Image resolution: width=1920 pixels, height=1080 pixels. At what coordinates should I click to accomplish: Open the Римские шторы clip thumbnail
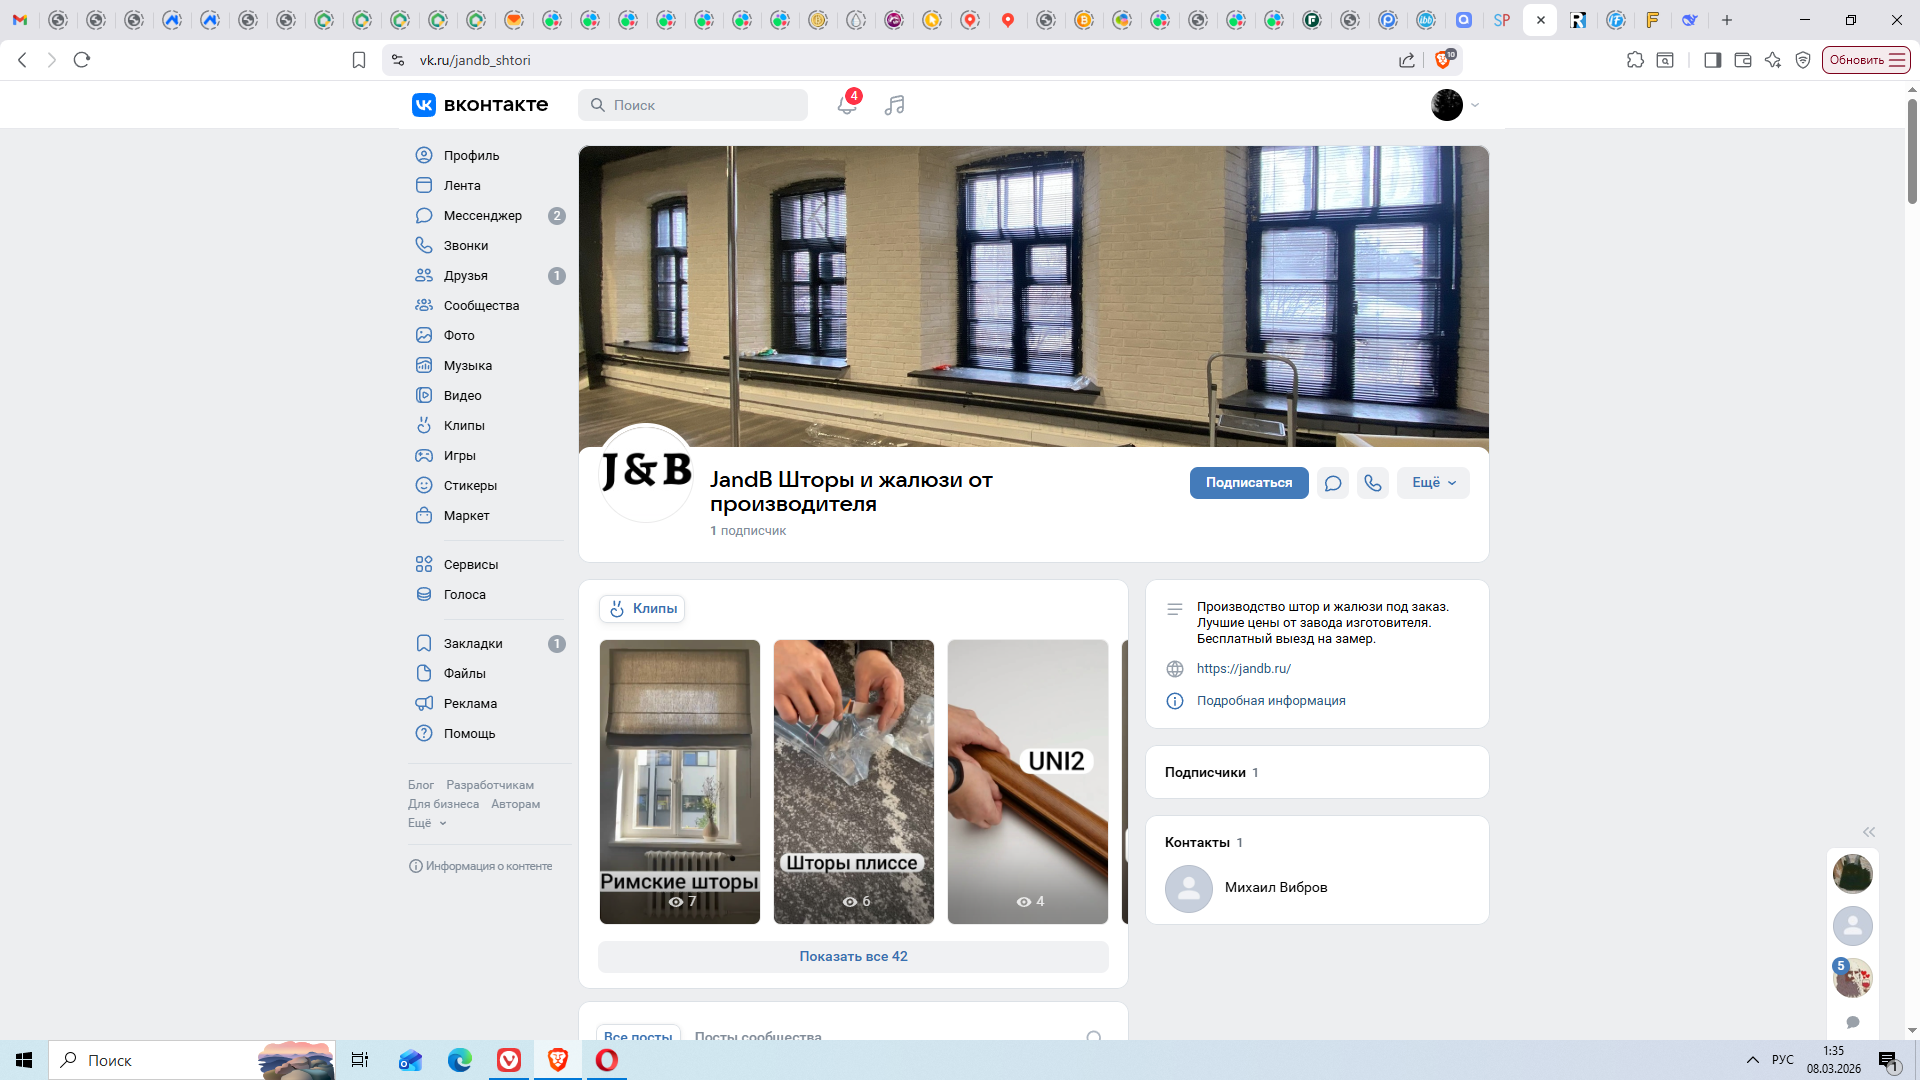point(679,781)
